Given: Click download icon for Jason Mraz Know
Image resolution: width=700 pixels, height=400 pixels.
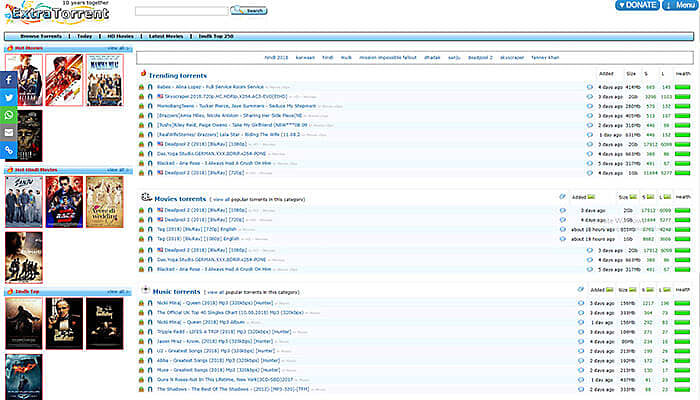Looking at the screenshot, I should pos(142,341).
